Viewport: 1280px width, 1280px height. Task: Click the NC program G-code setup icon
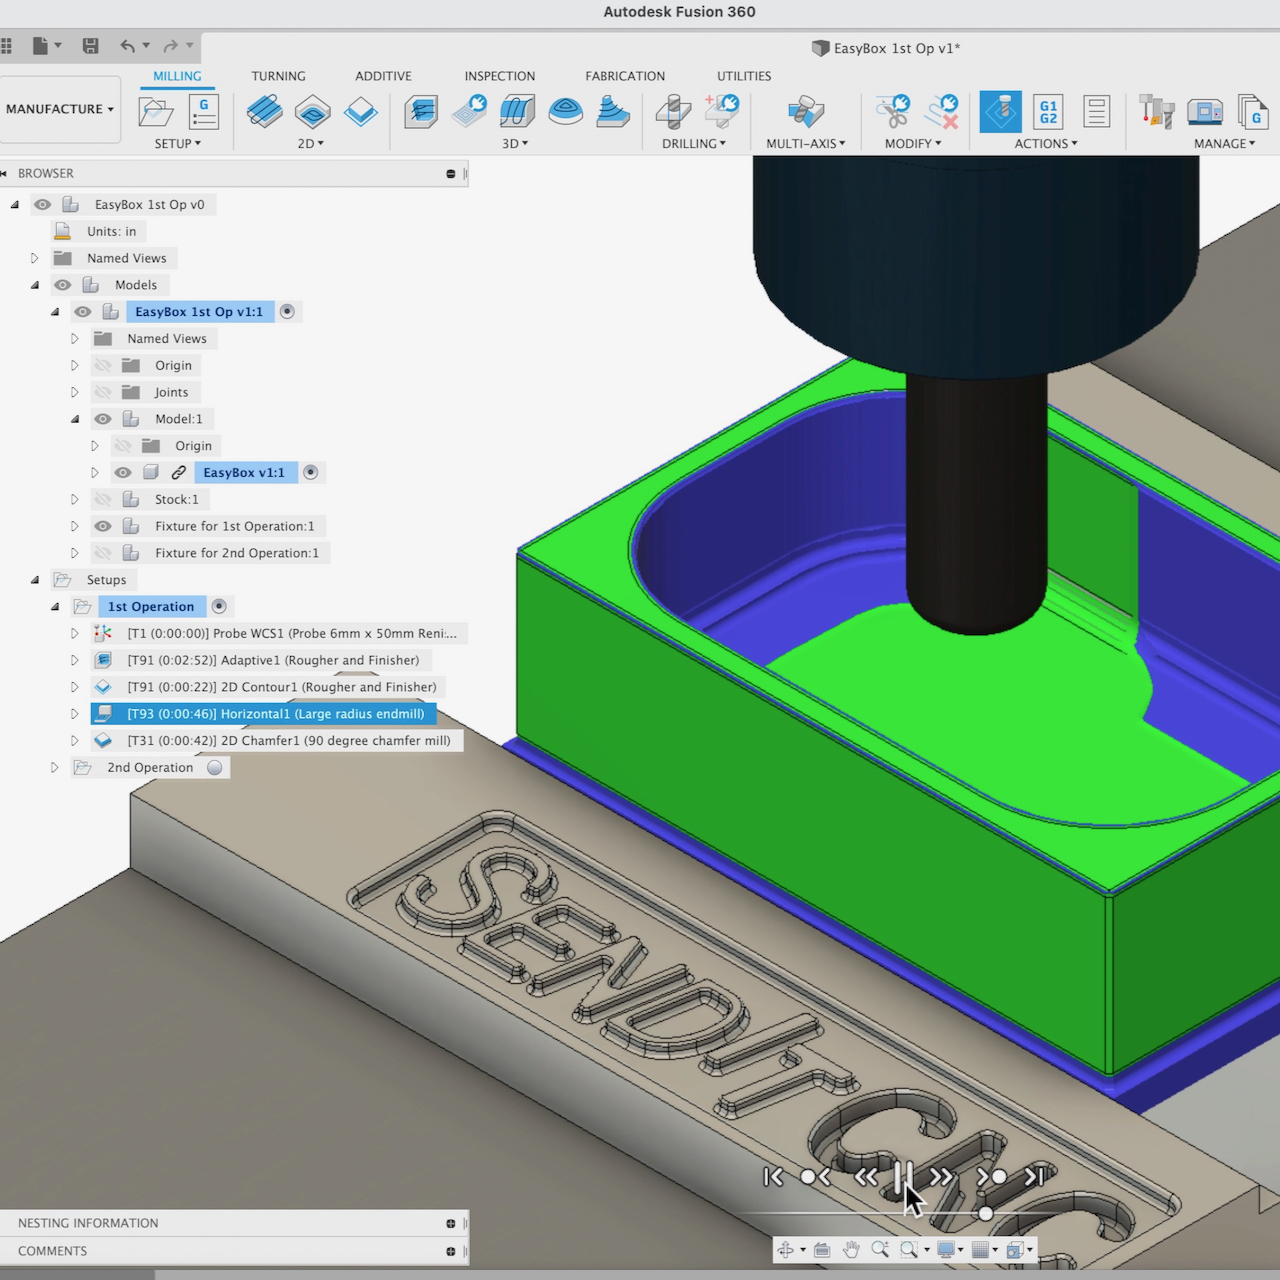[x=204, y=112]
